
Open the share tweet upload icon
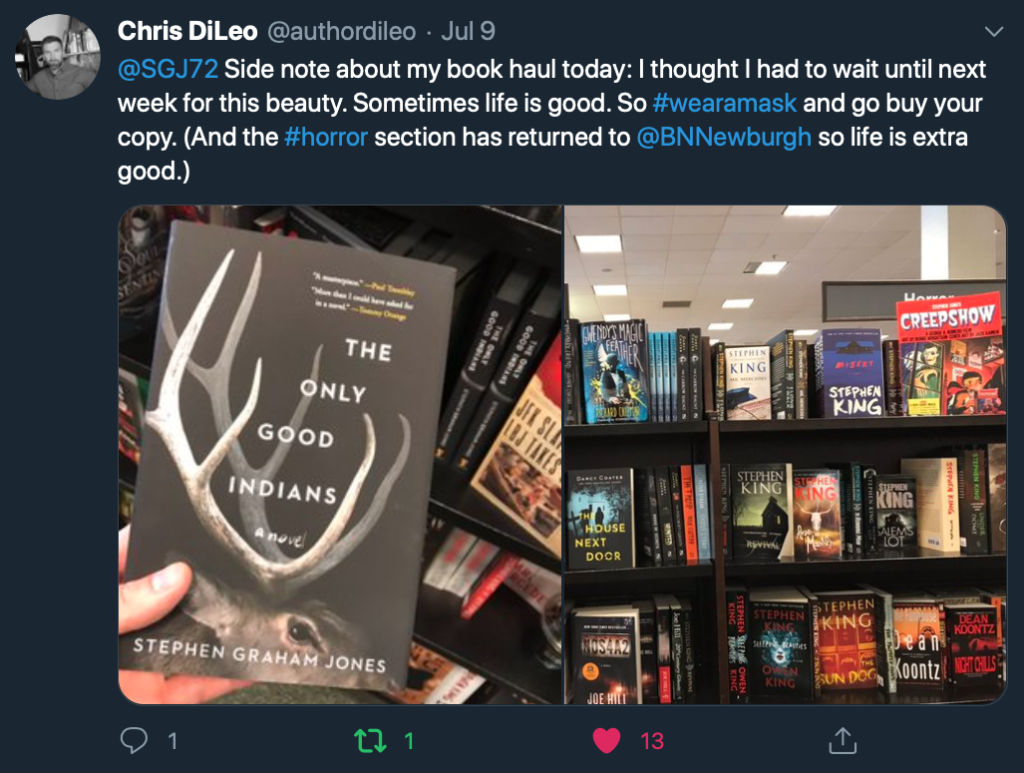842,740
